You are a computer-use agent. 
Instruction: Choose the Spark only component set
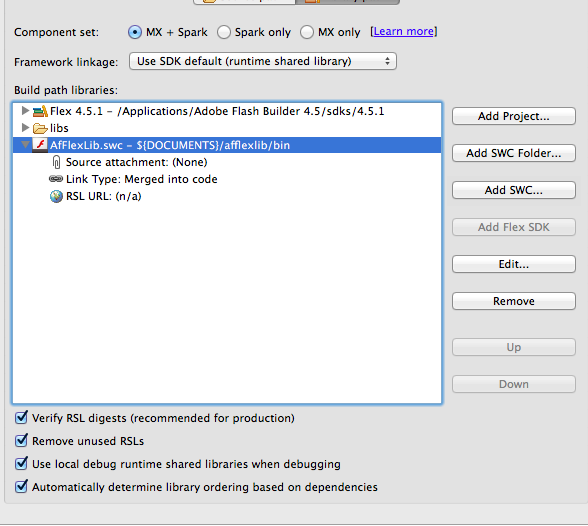click(x=224, y=32)
